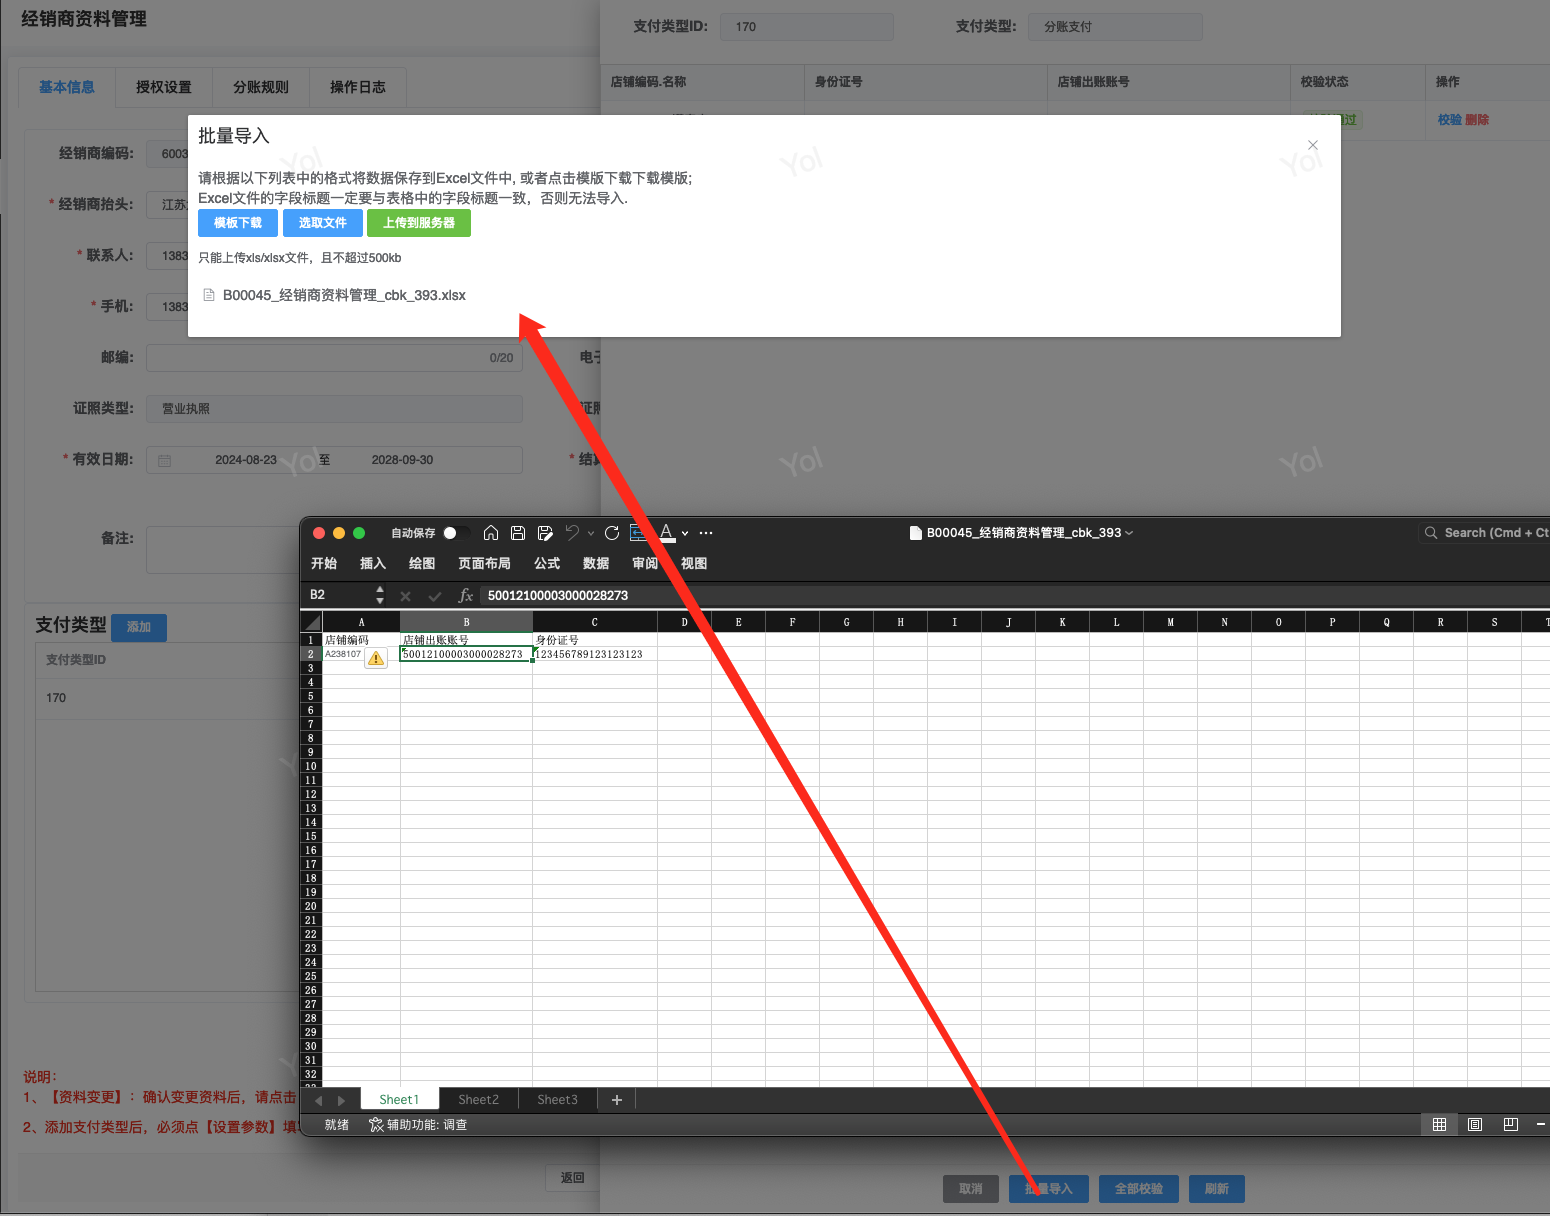Screen dimensions: 1550x1216
Task: Click the 校验 link in 操作 column
Action: 1449,120
